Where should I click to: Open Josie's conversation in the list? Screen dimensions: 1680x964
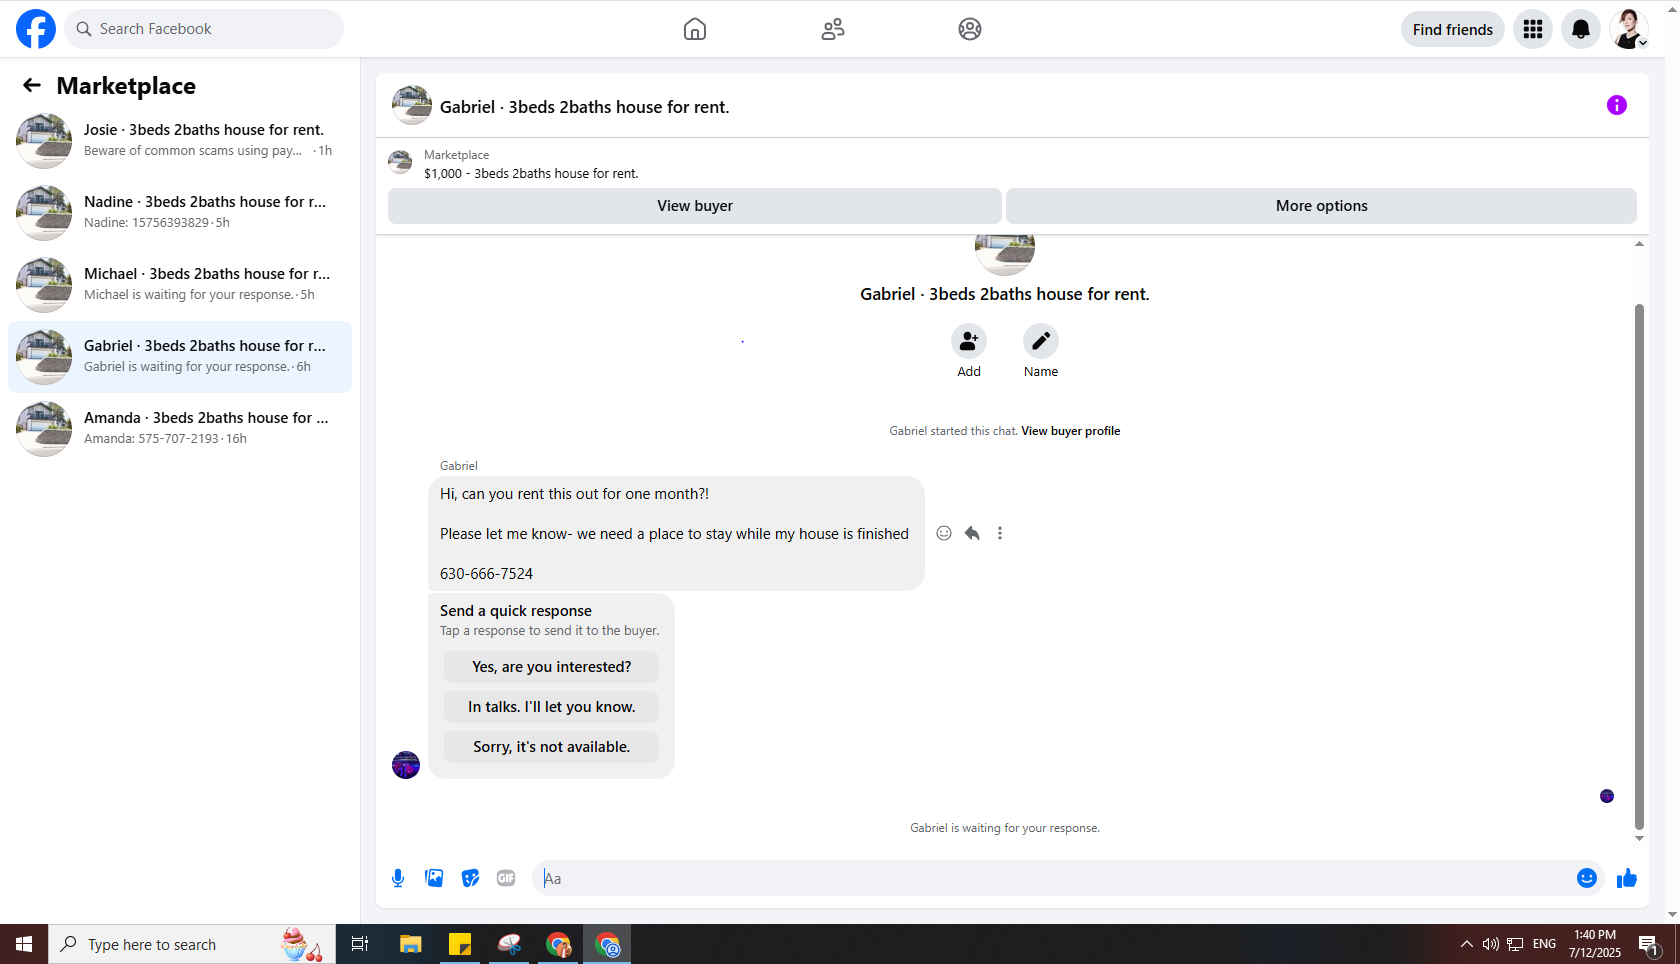[x=180, y=141]
